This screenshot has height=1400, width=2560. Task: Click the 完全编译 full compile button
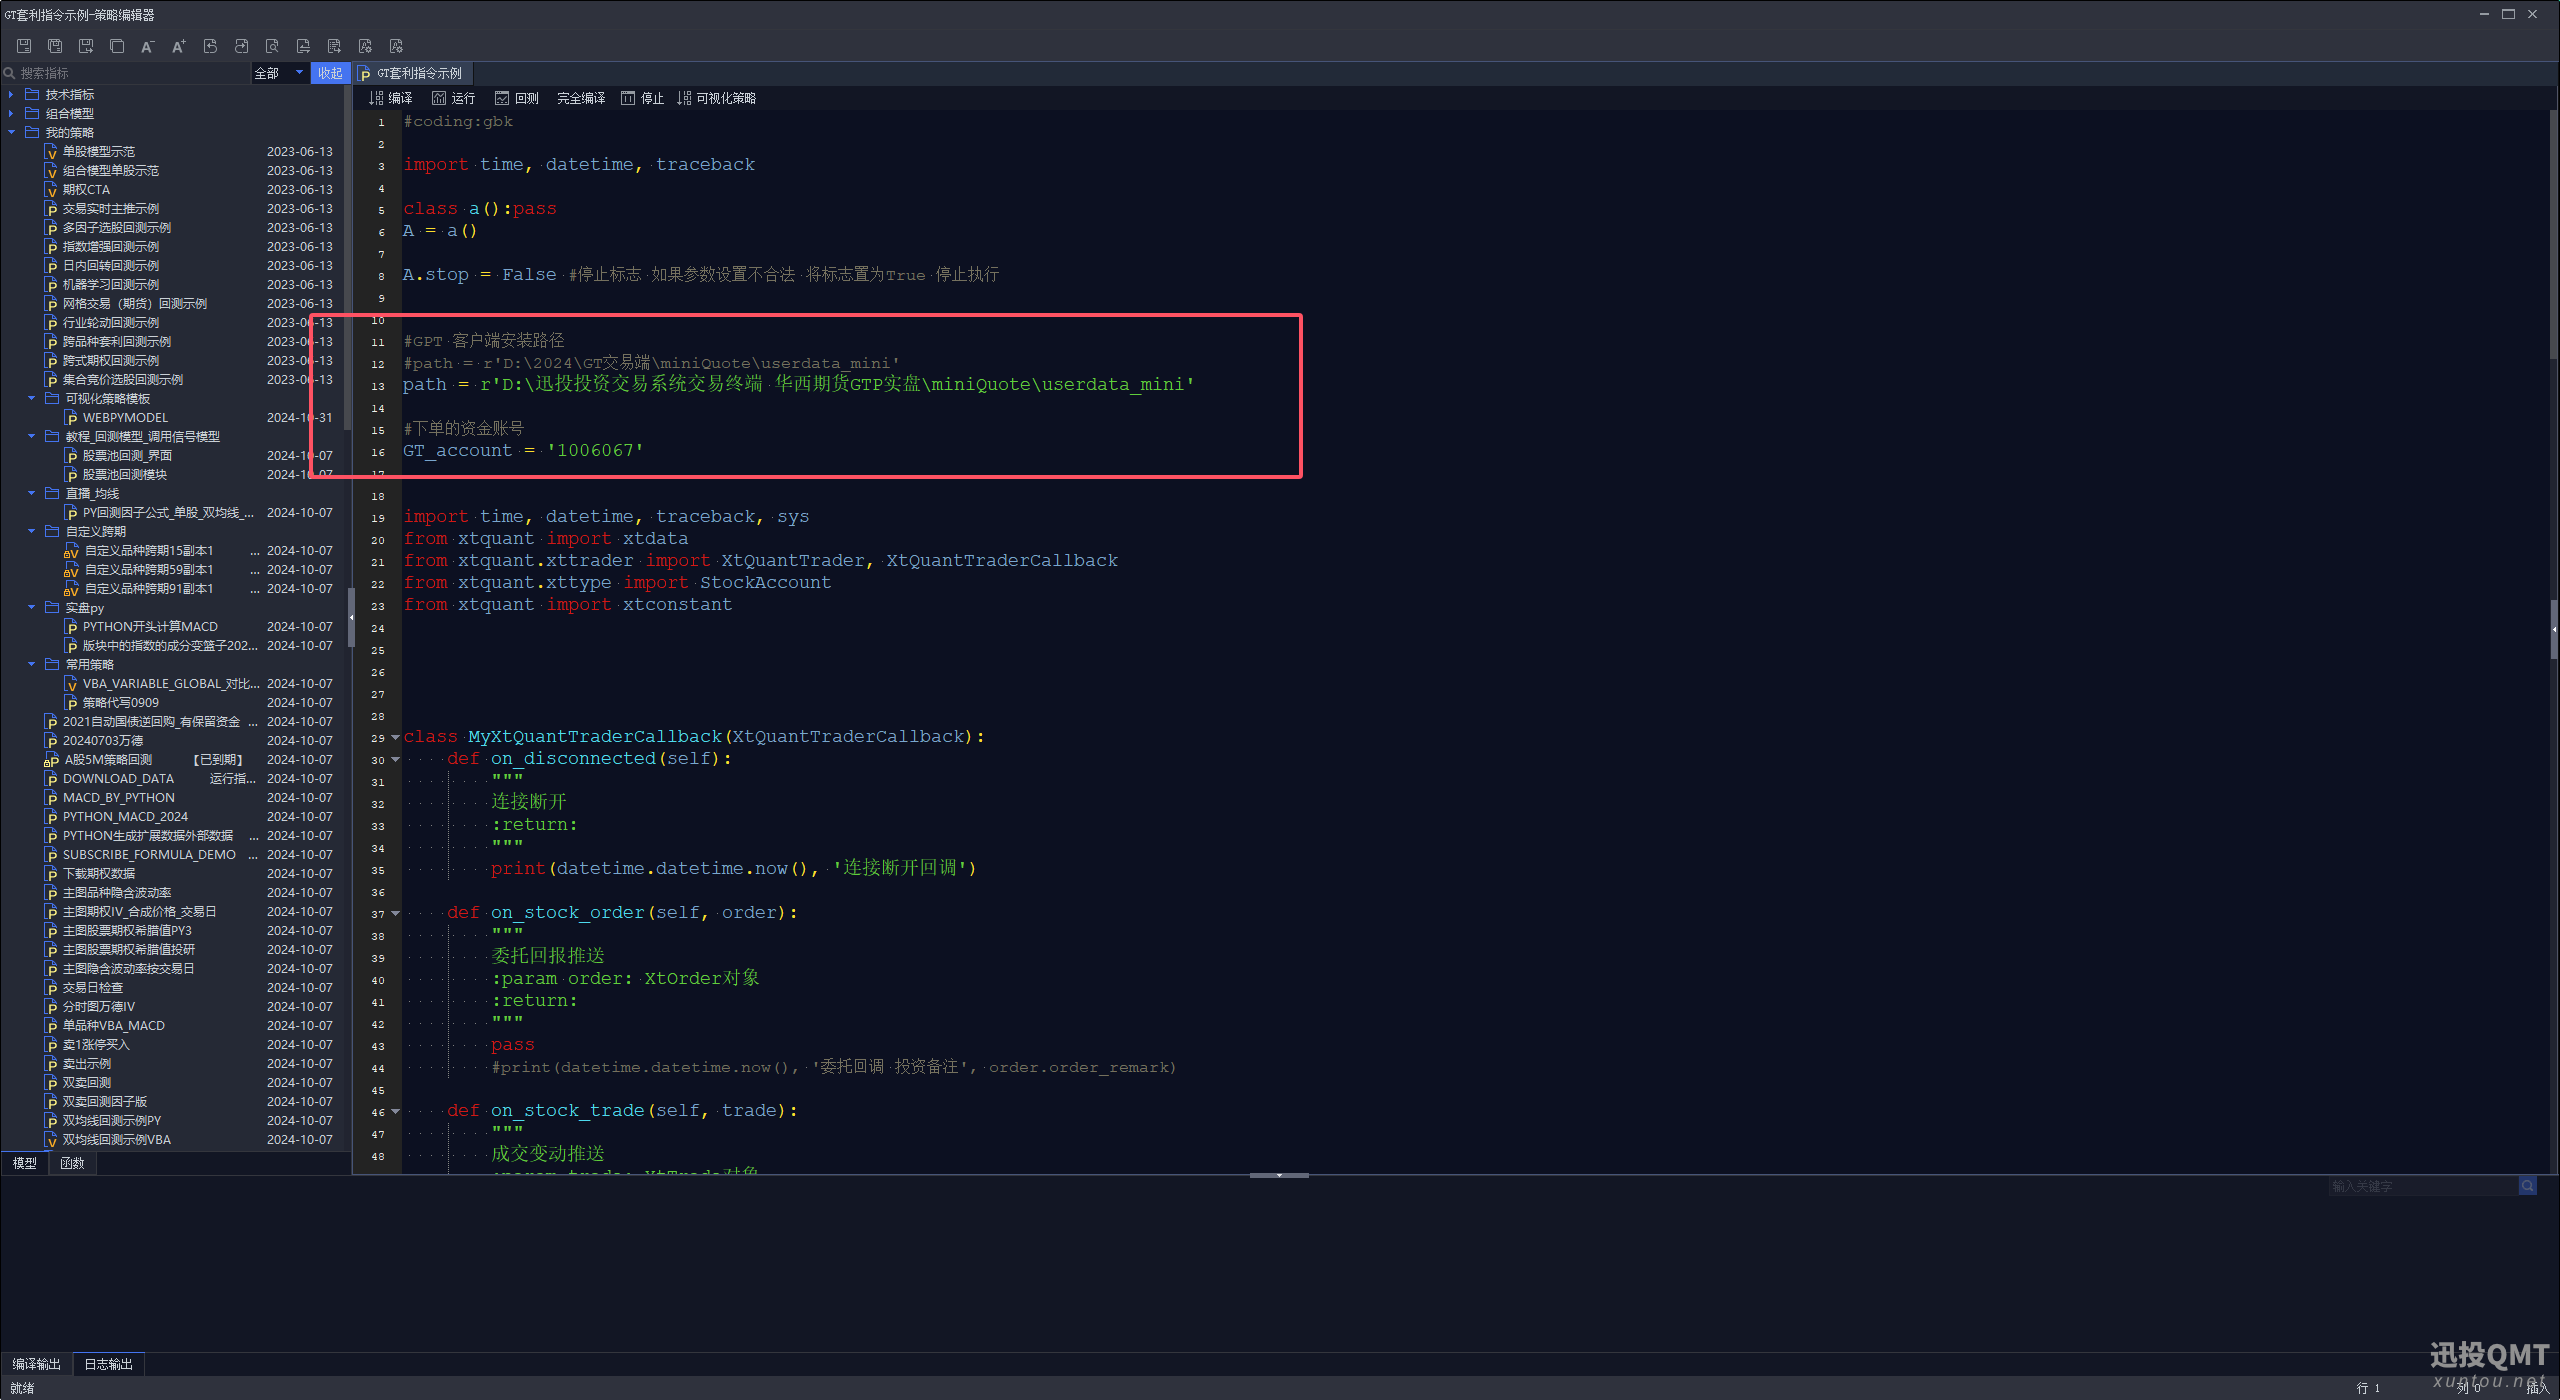pos(581,98)
